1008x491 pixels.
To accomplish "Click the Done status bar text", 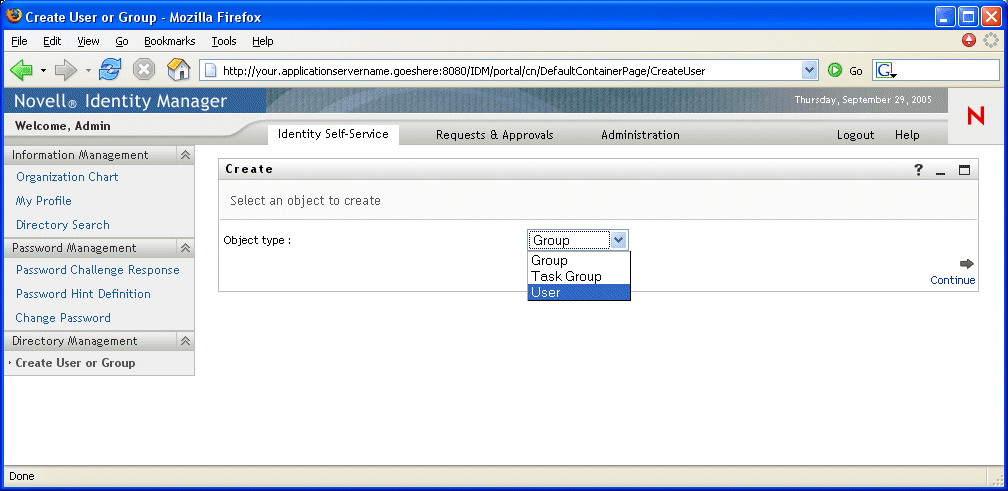I will tap(22, 476).
